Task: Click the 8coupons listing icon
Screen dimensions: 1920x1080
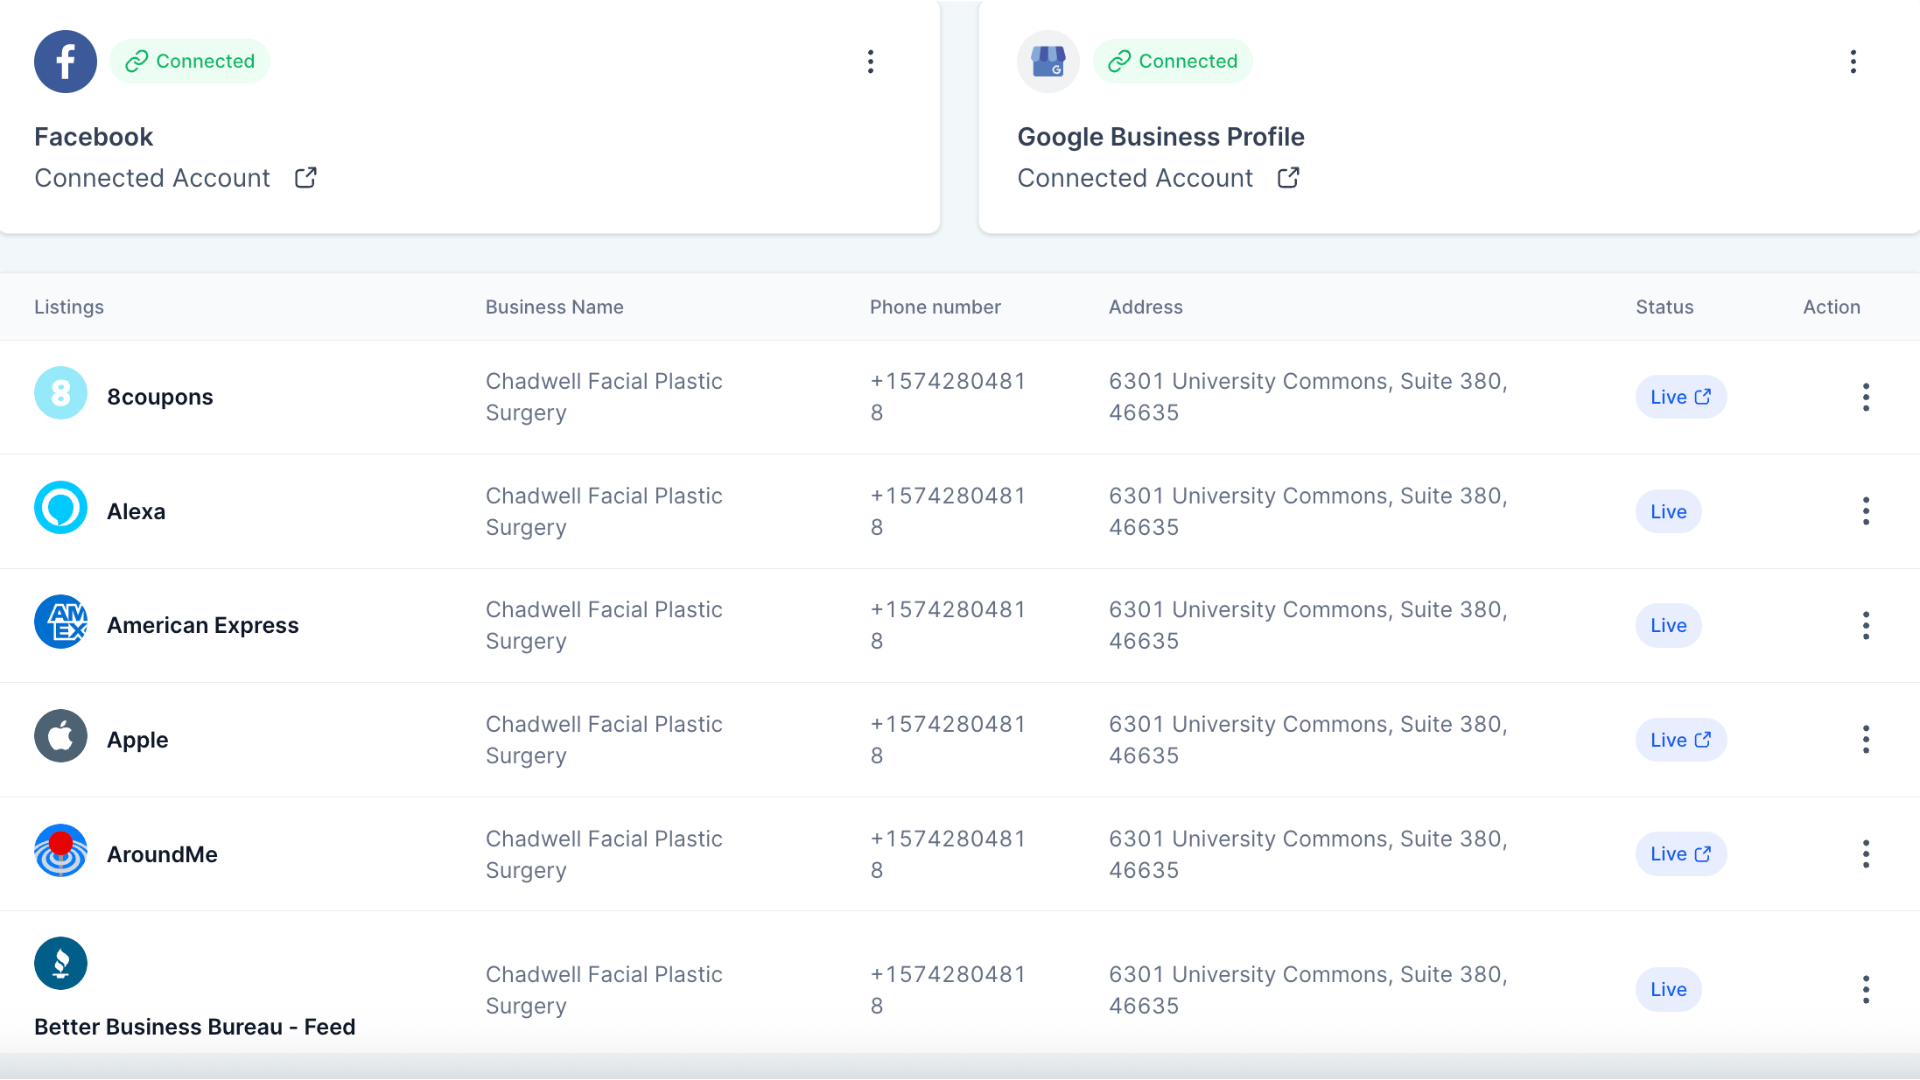Action: point(61,393)
